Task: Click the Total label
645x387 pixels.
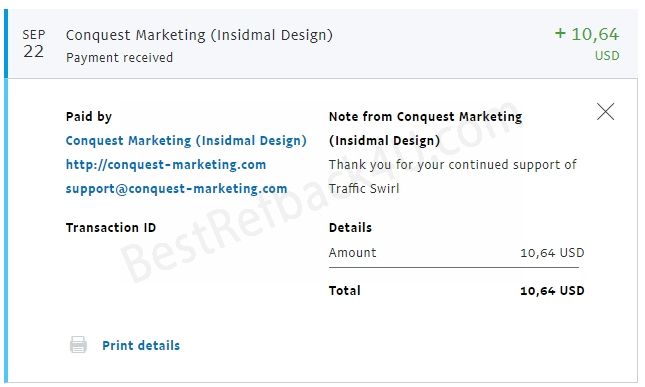Action: pyautogui.click(x=345, y=291)
